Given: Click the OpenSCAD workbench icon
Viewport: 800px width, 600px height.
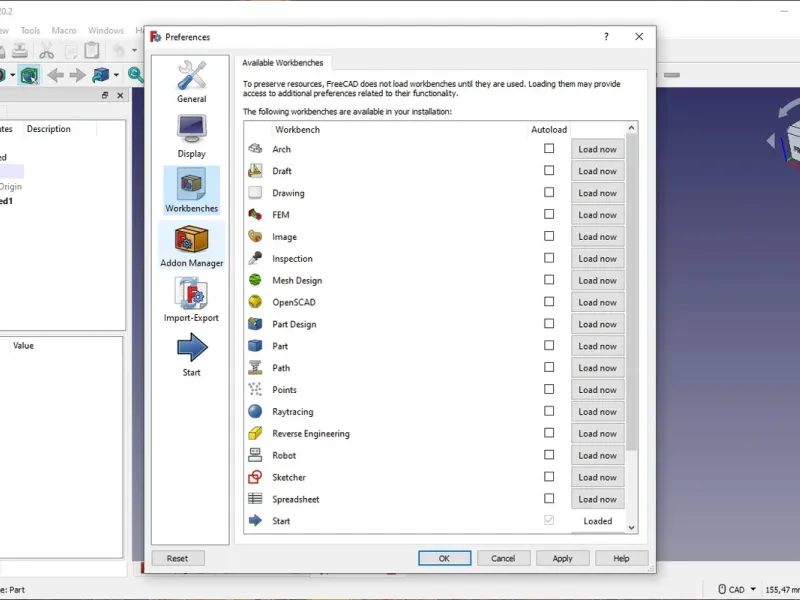Looking at the screenshot, I should [255, 302].
